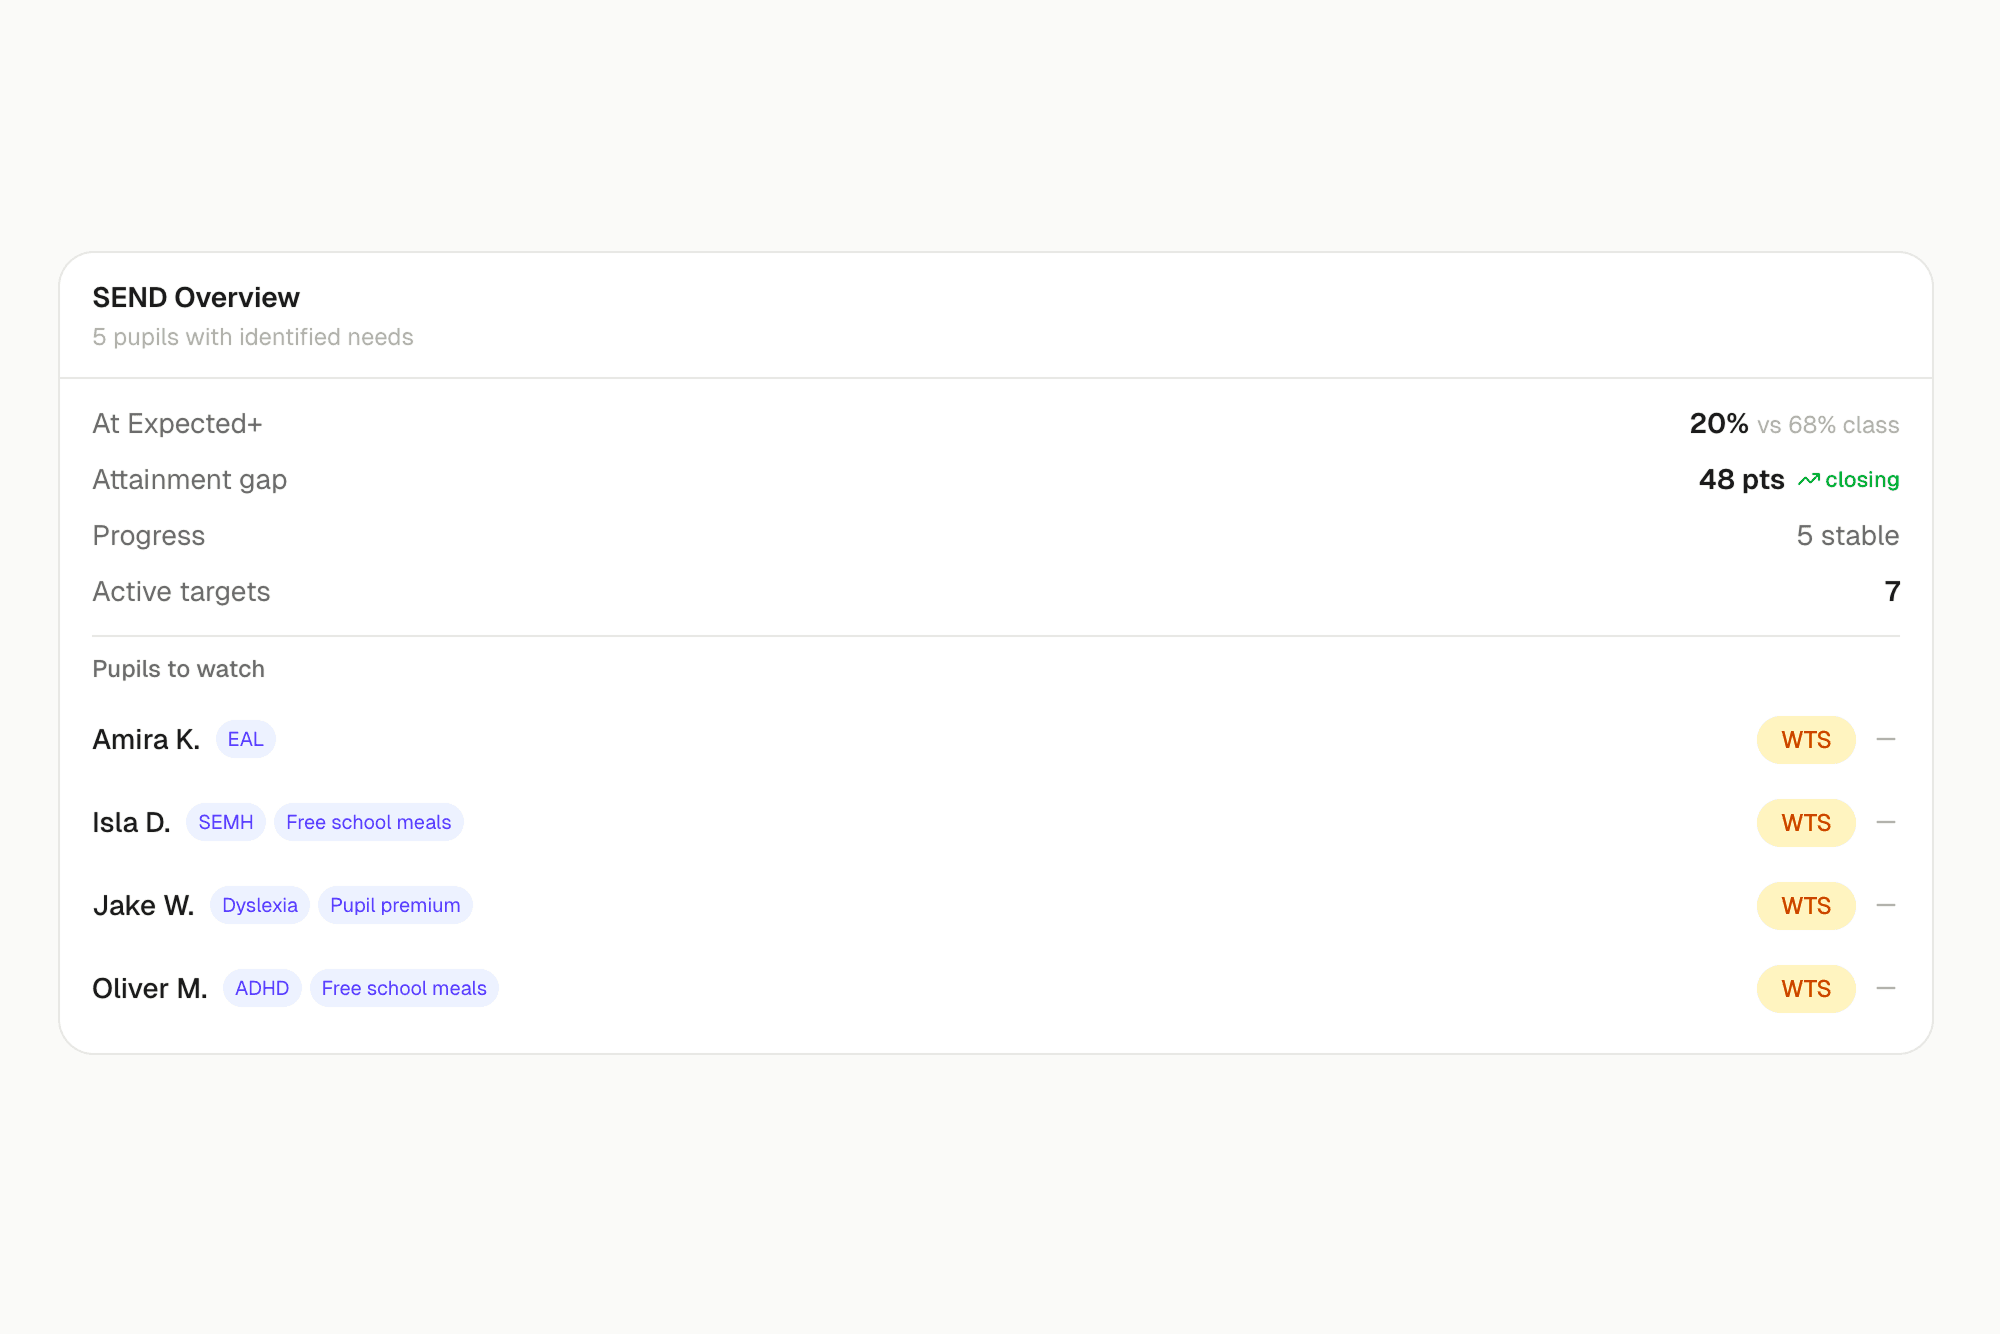Open pupil Jake W.
Screen dimensions: 2000x1334
pyautogui.click(x=143, y=906)
